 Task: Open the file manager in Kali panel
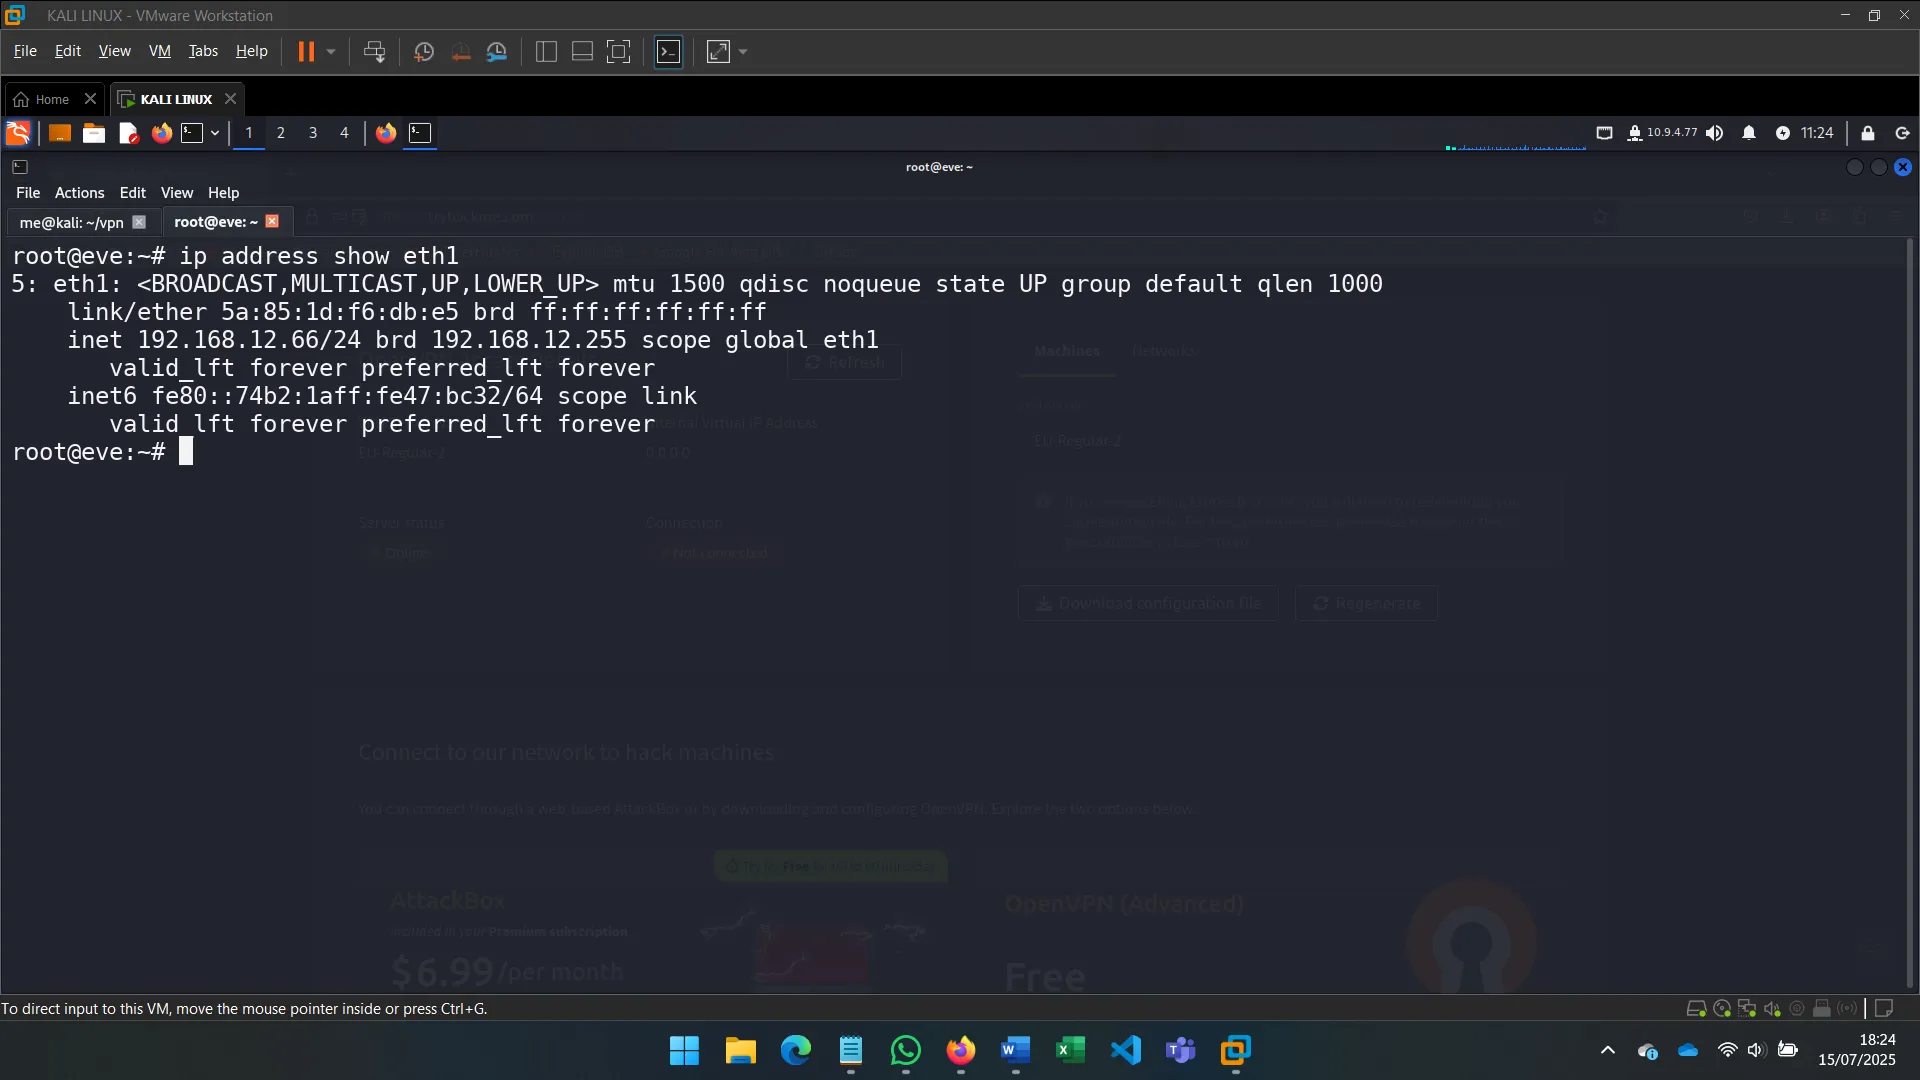coord(93,133)
